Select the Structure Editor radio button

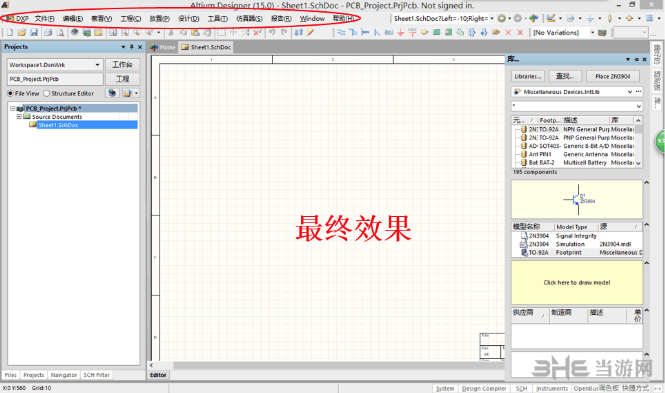pos(47,93)
